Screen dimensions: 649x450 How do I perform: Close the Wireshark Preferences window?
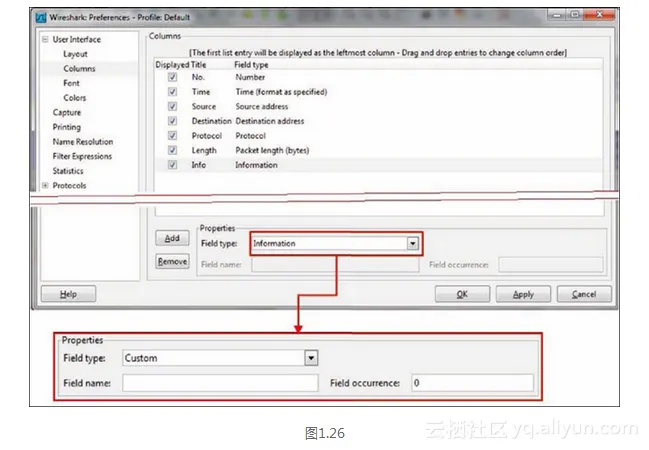[x=599, y=14]
